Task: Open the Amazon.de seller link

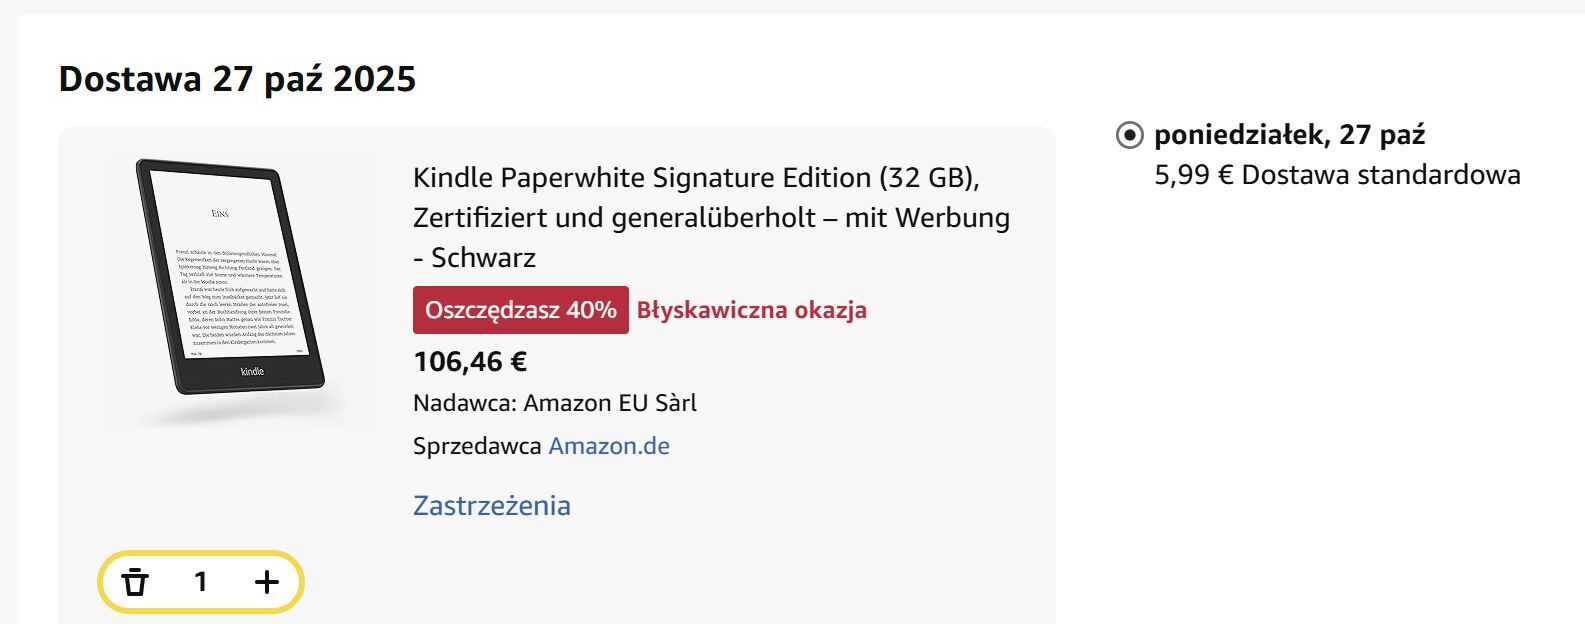Action: (608, 446)
